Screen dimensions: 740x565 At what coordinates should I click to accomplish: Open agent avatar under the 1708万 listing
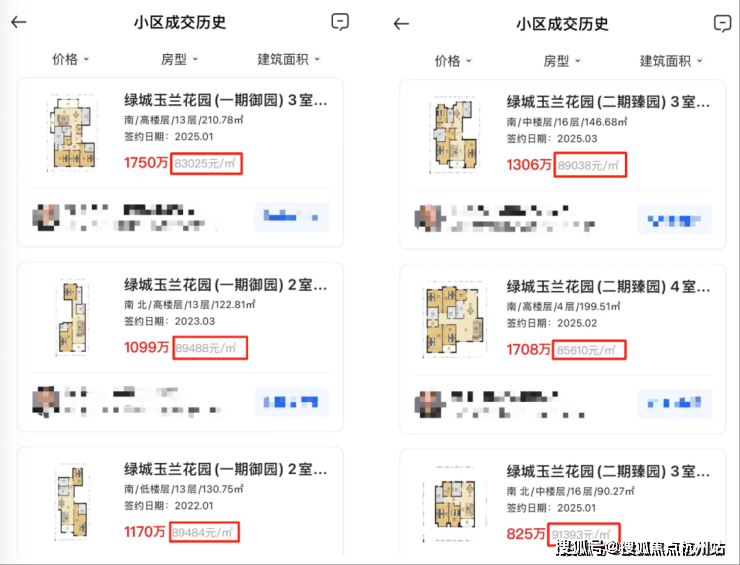(x=429, y=404)
